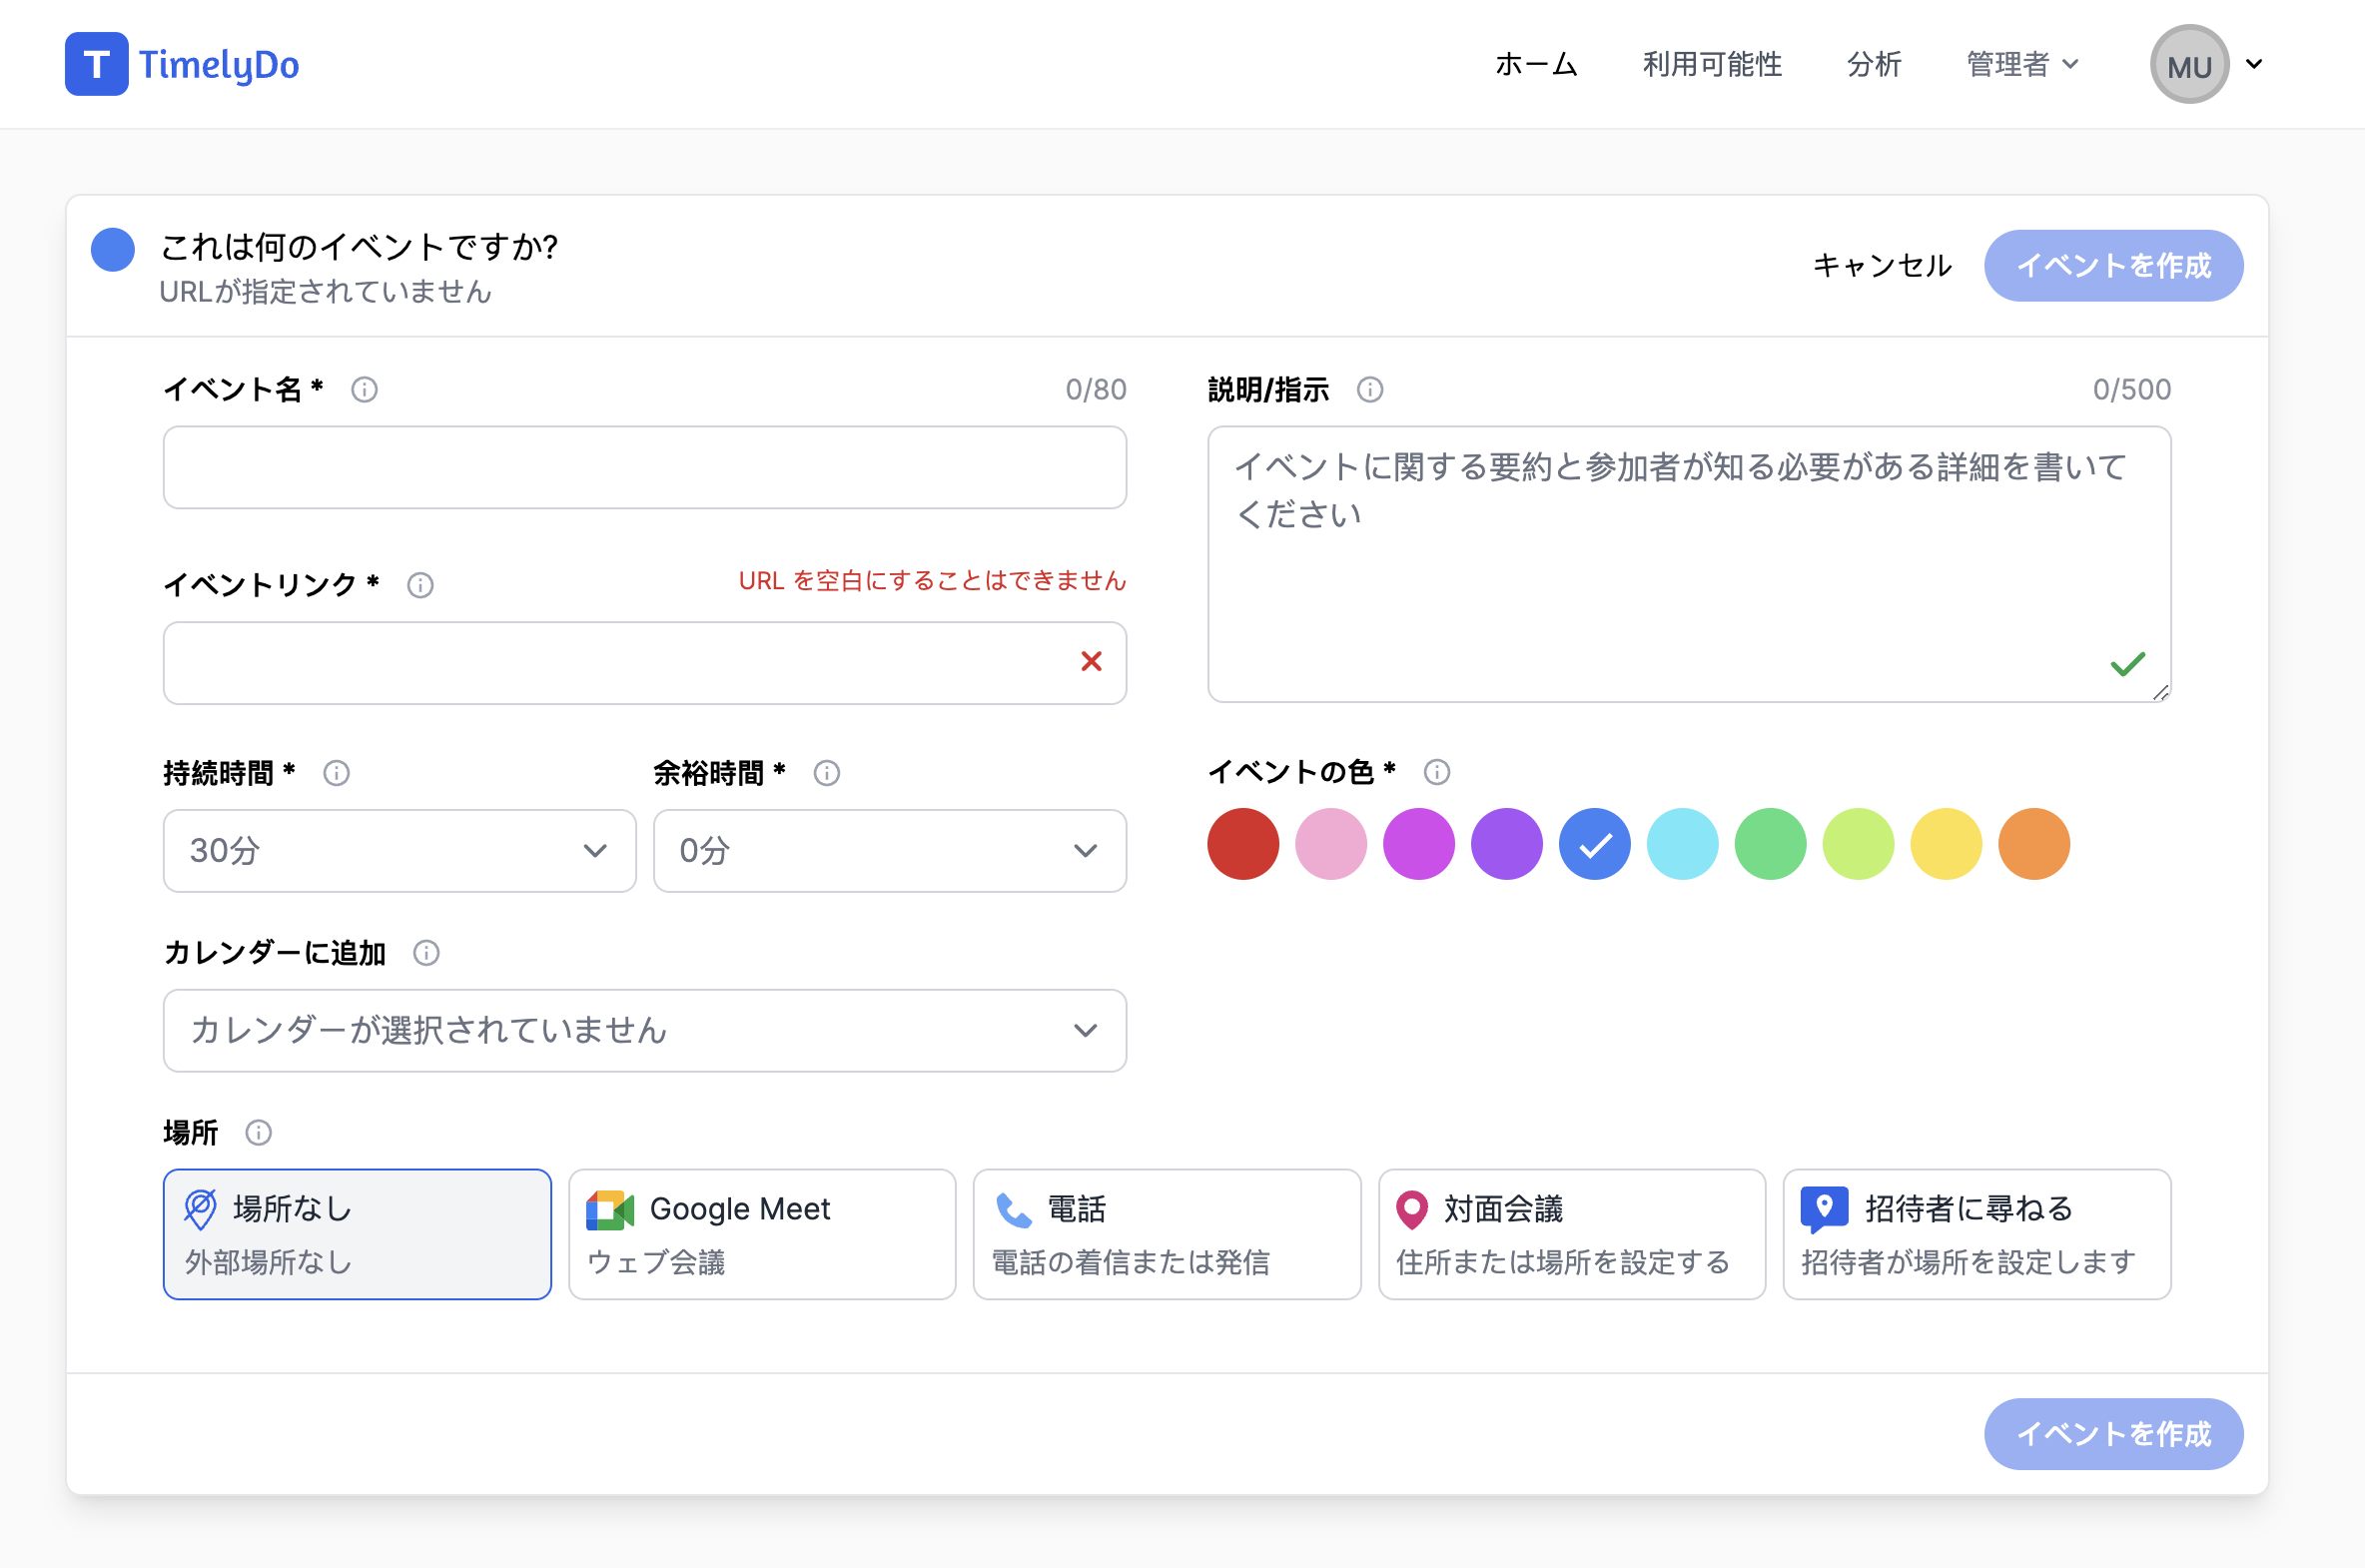Expand the 管理者 menu
2365x1568 pixels.
click(x=2022, y=64)
